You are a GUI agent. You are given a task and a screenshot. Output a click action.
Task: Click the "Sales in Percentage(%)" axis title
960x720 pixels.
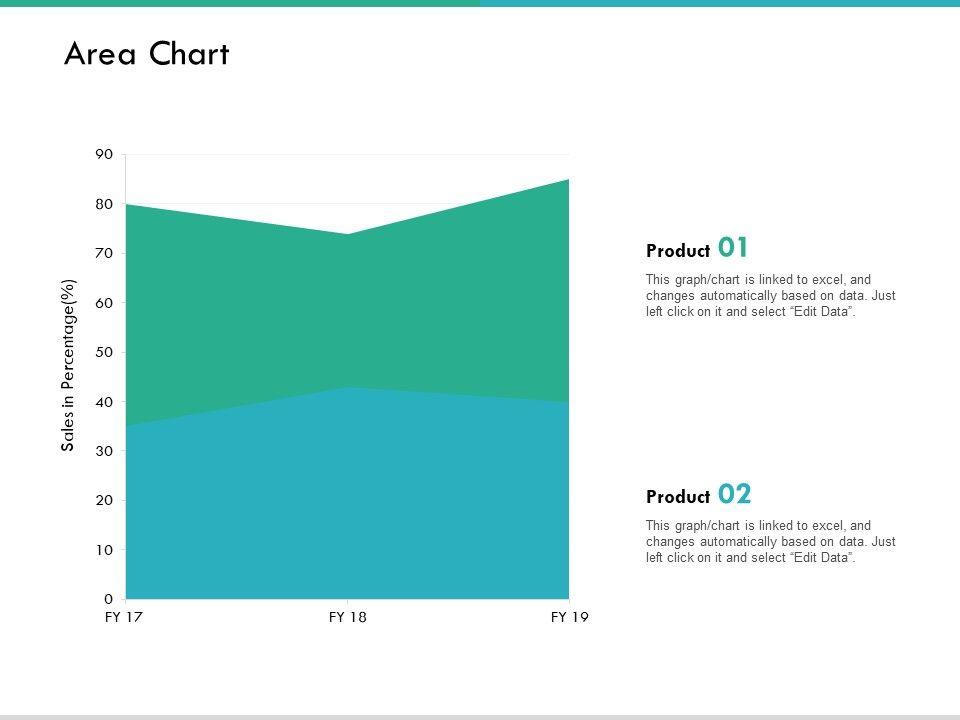[68, 364]
